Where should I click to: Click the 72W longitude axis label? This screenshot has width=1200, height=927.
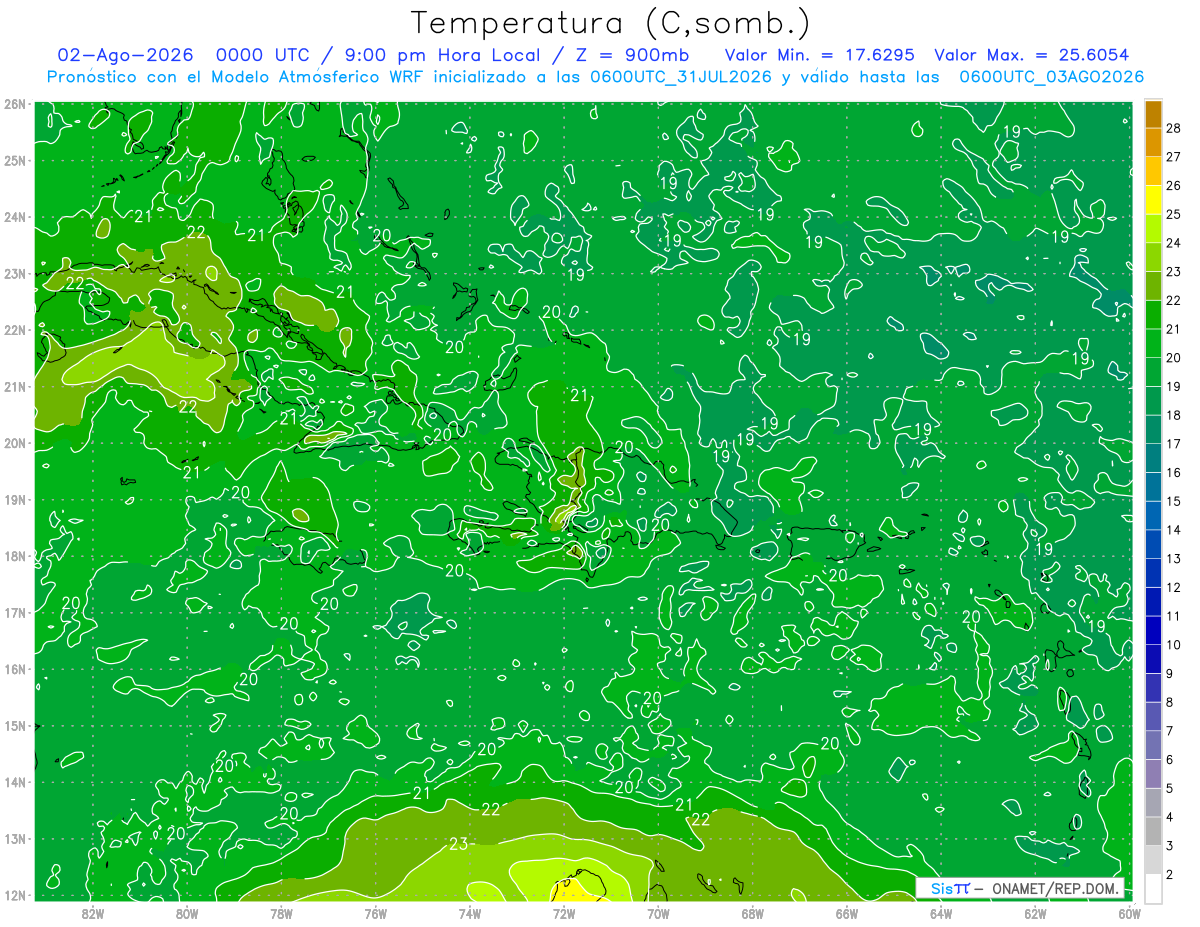point(564,913)
